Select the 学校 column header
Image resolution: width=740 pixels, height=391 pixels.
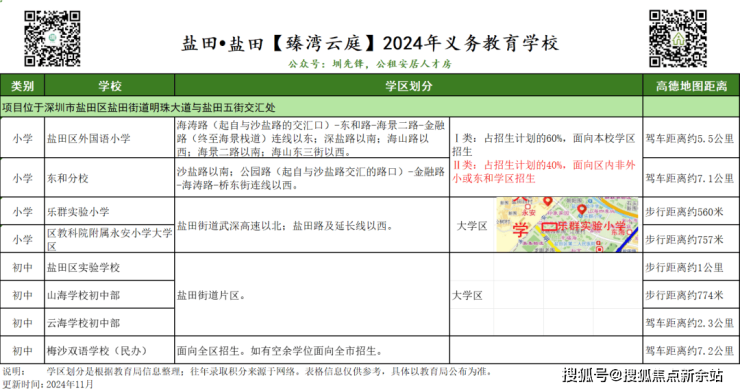[x=109, y=85]
